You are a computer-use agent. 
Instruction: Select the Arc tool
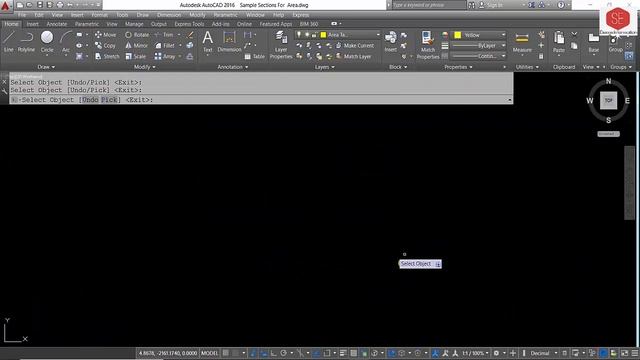pyautogui.click(x=66, y=42)
